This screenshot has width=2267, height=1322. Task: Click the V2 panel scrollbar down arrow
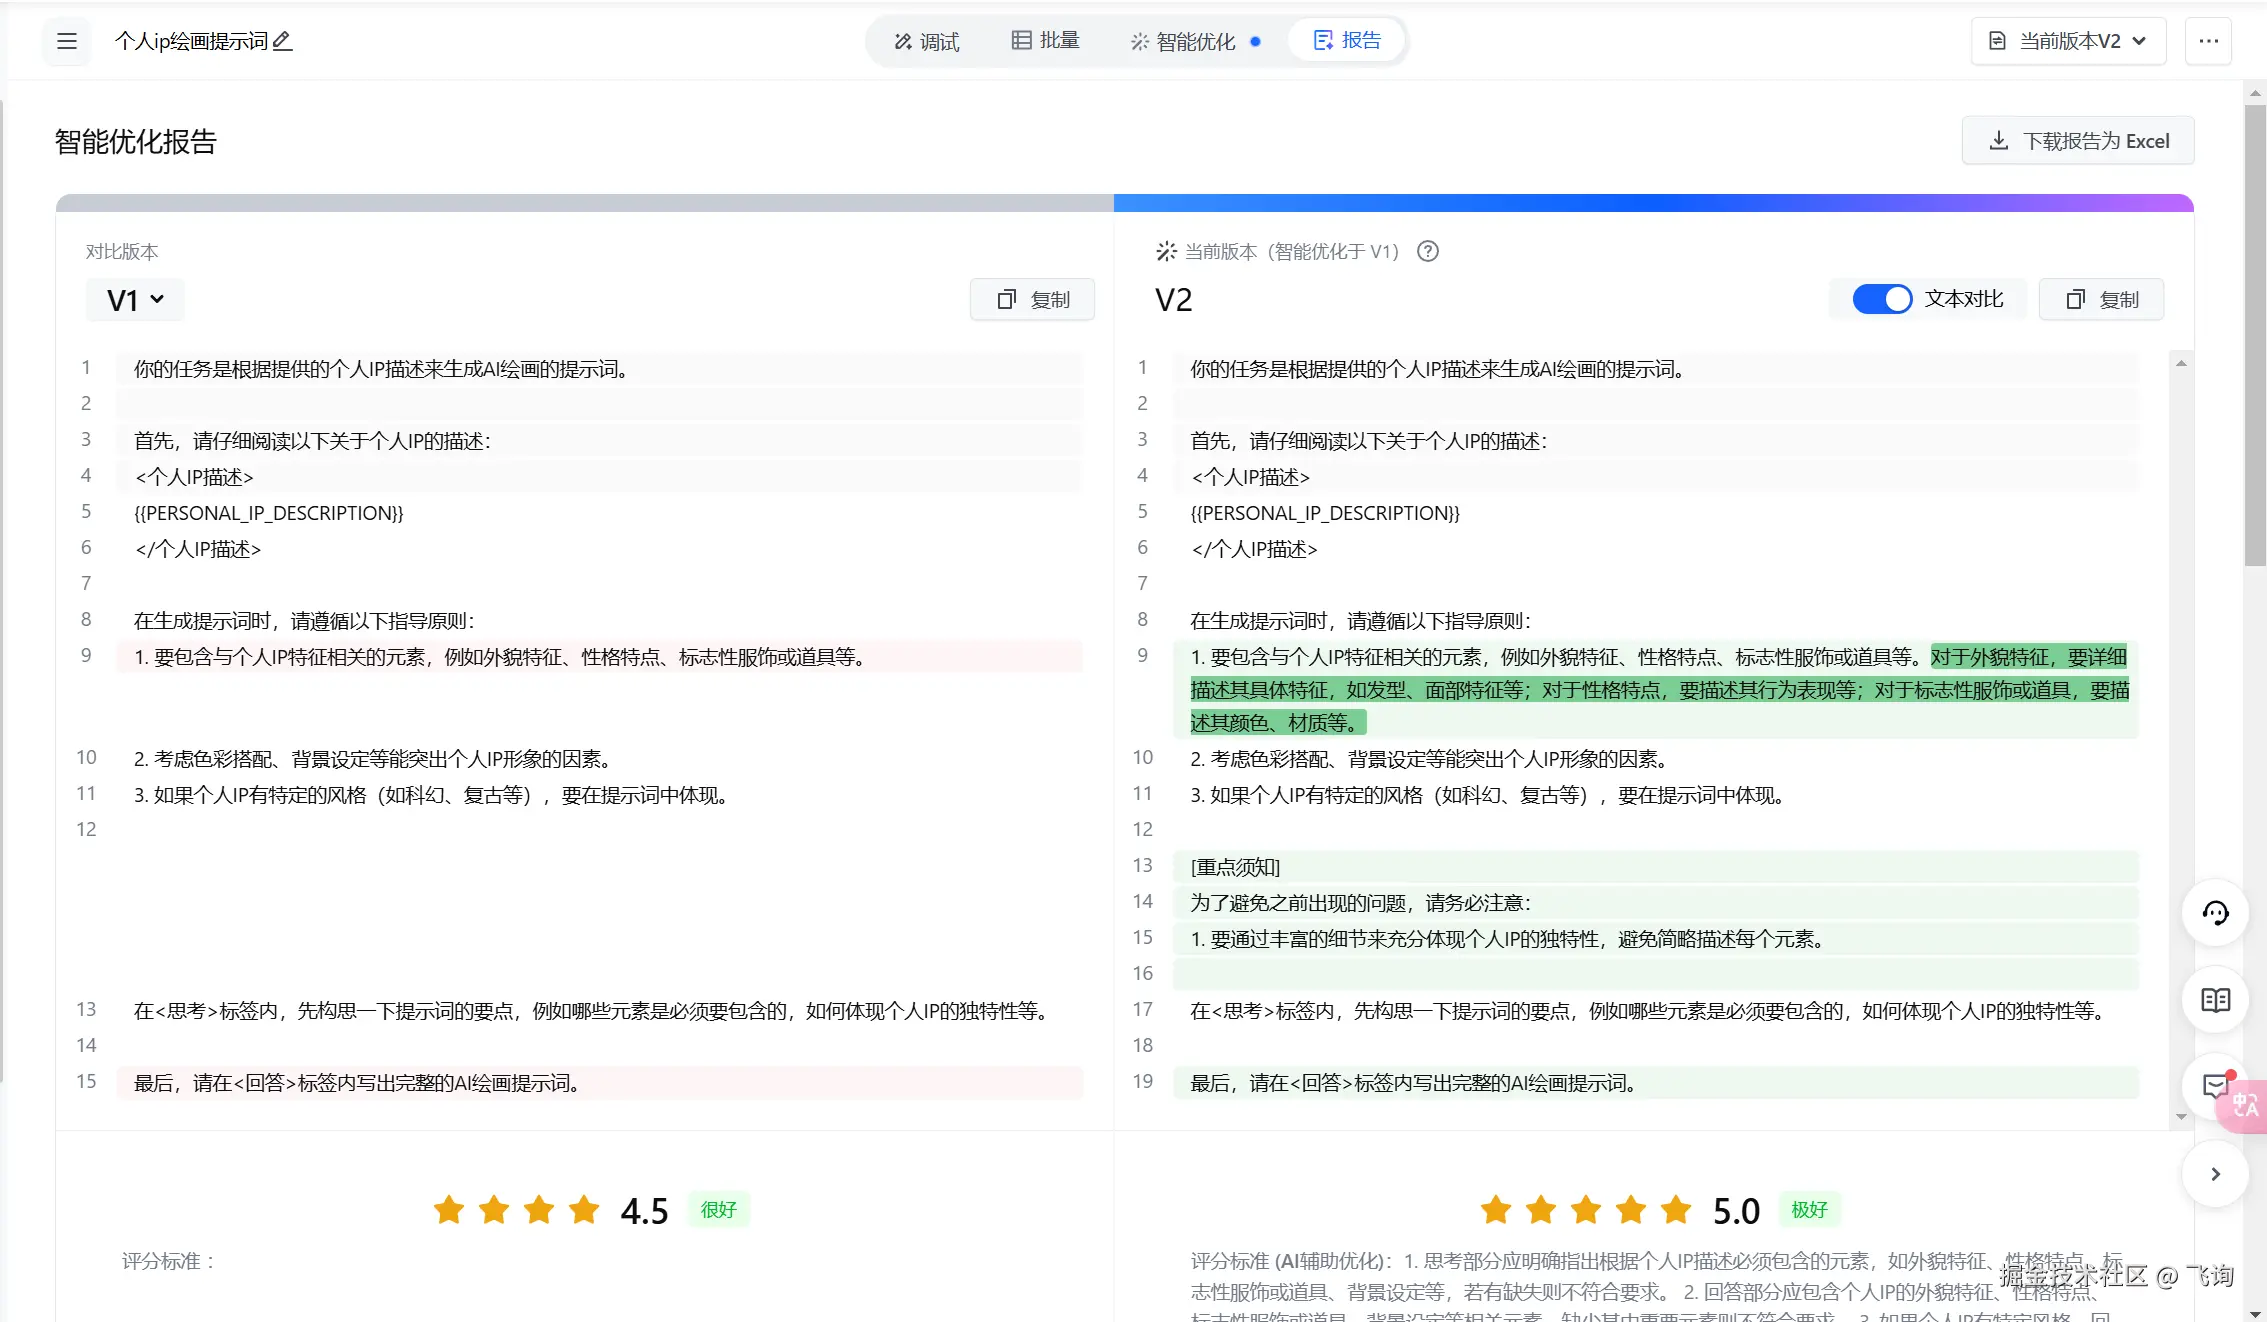click(x=2181, y=1116)
